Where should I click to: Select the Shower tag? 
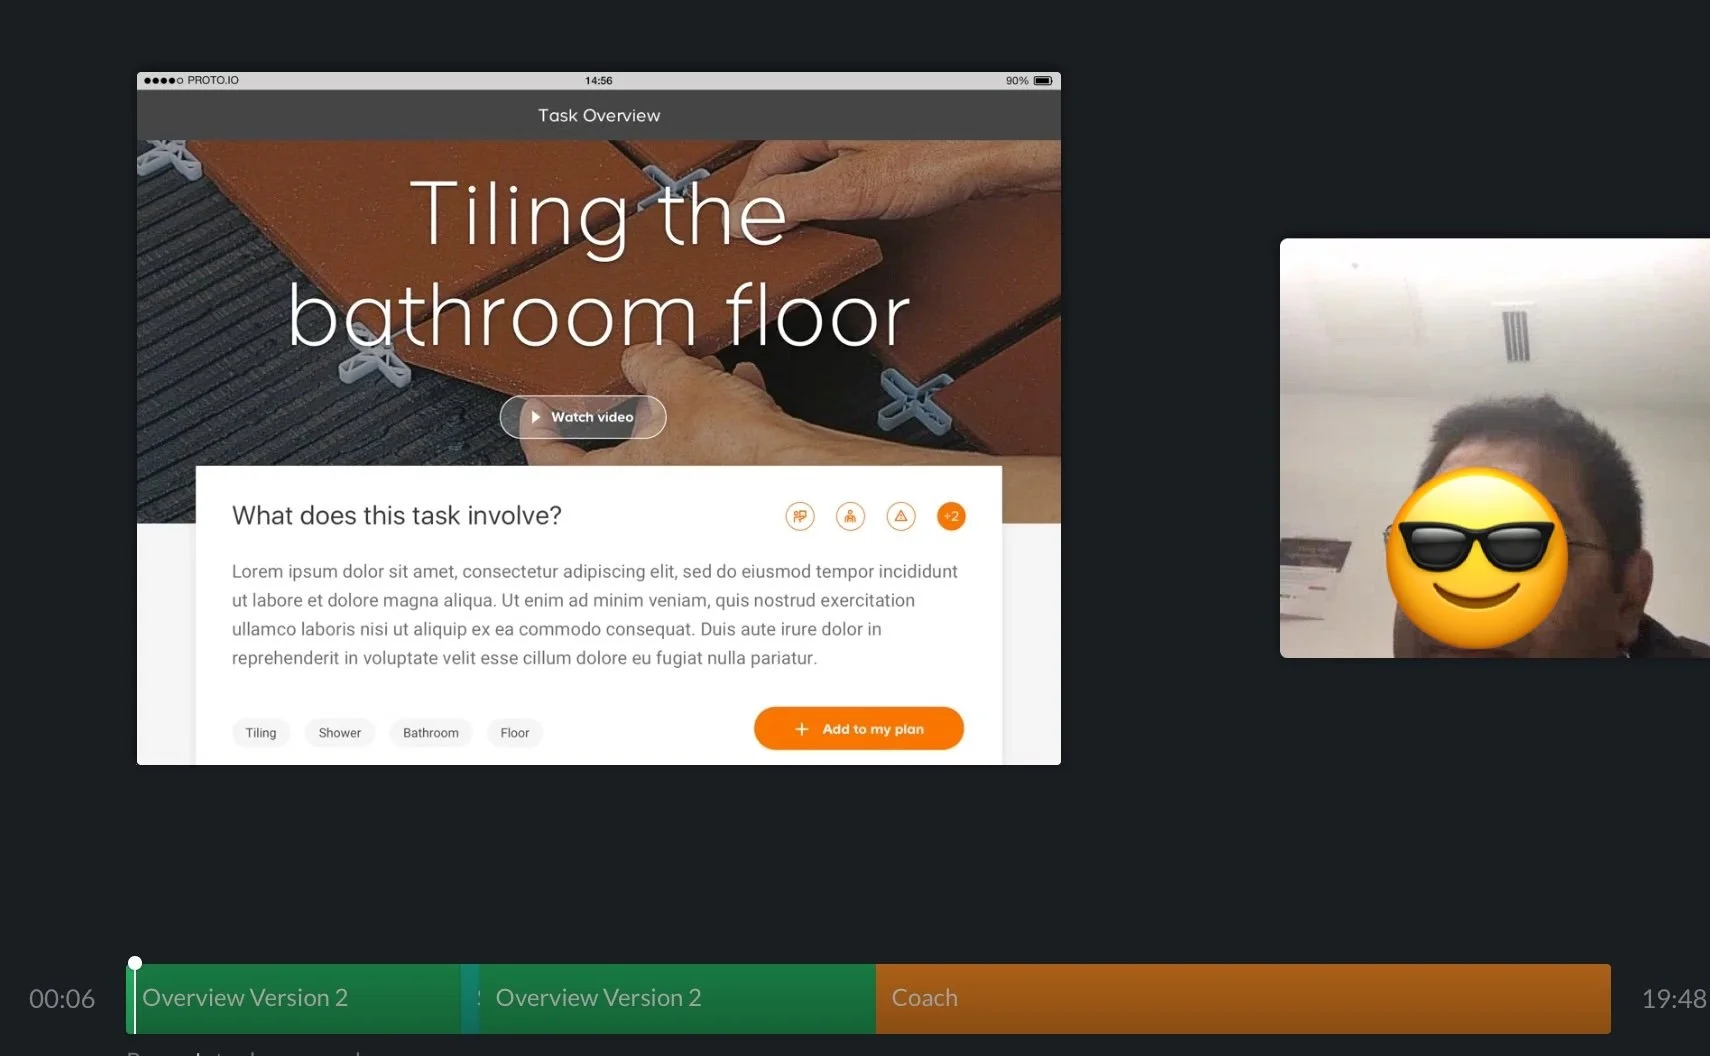[x=340, y=733]
